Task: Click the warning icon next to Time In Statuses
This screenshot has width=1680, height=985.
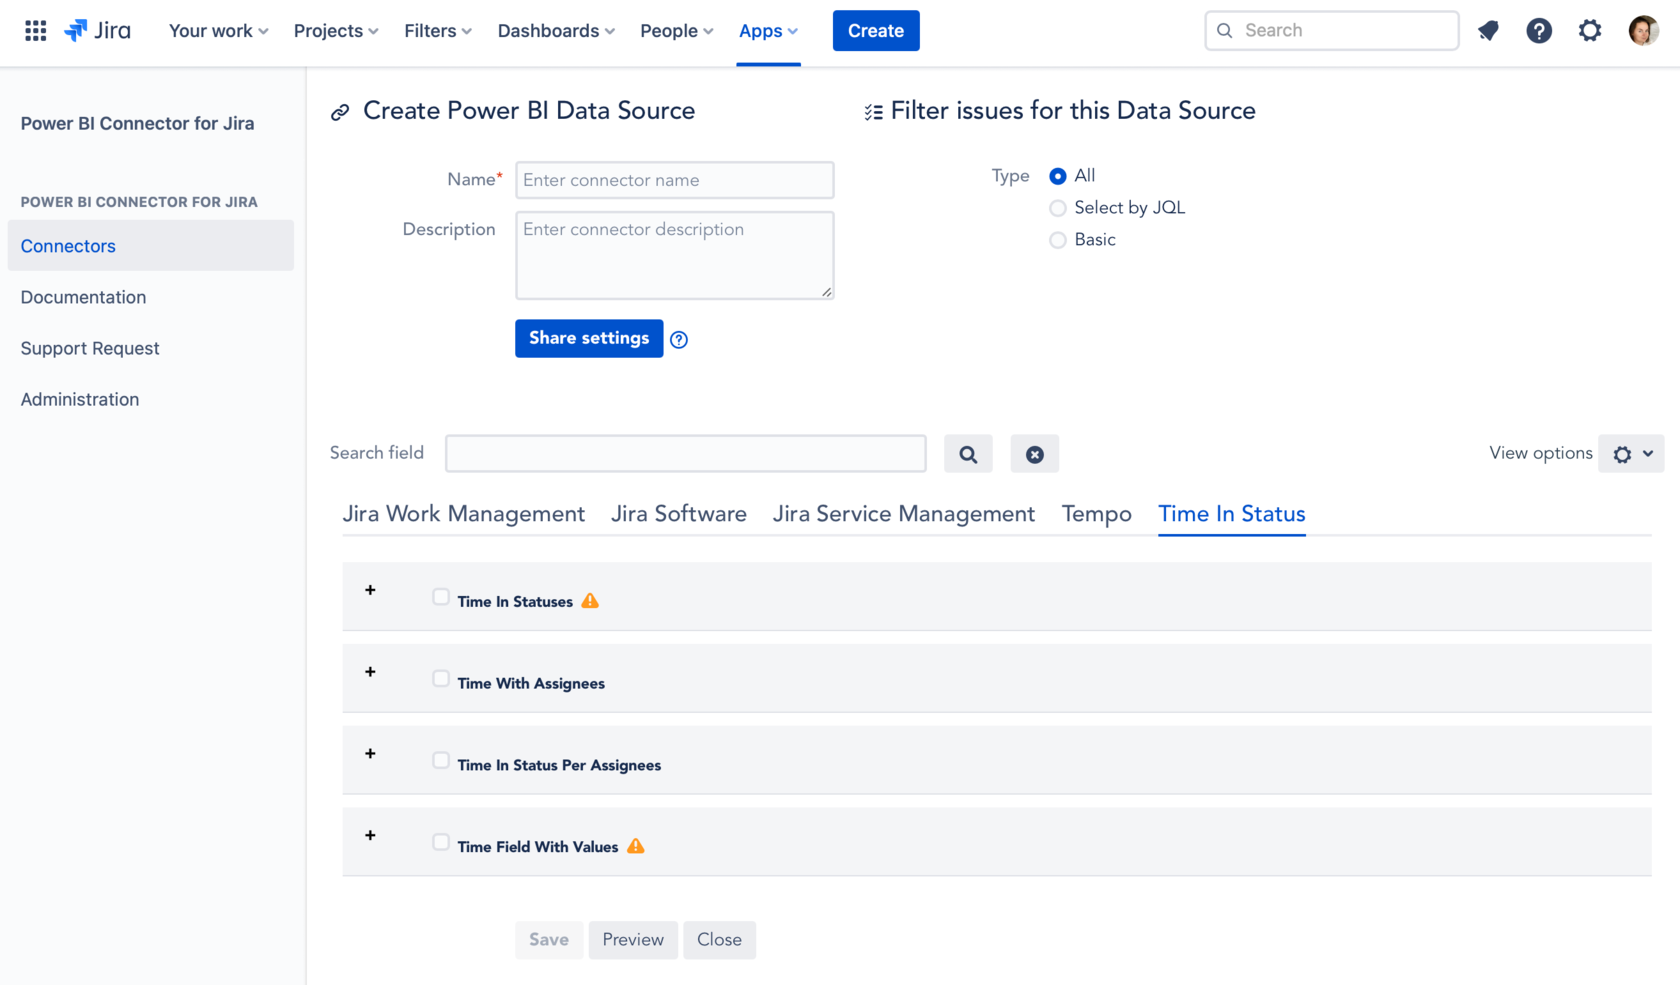Action: (590, 600)
